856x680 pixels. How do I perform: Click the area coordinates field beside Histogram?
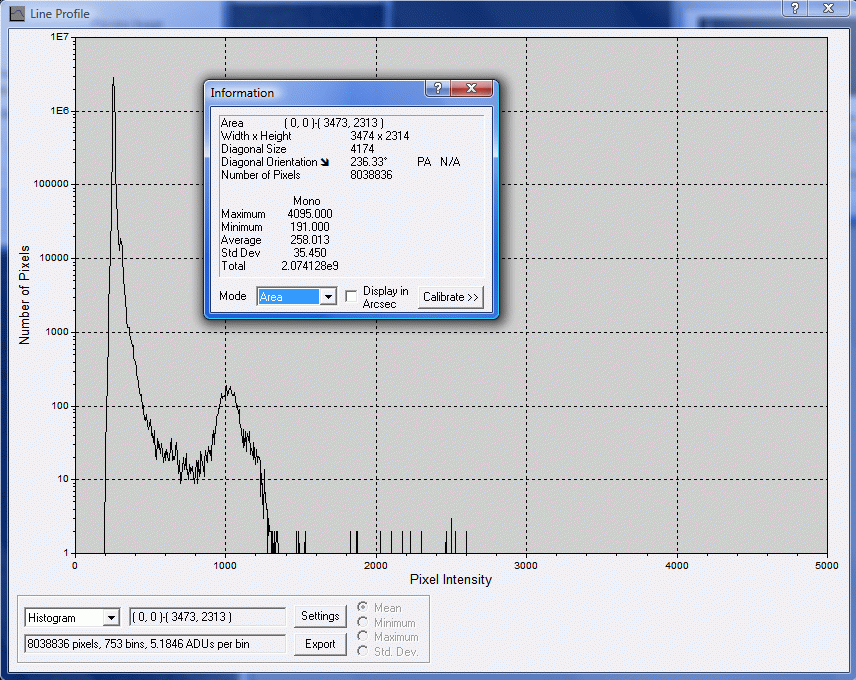(207, 617)
